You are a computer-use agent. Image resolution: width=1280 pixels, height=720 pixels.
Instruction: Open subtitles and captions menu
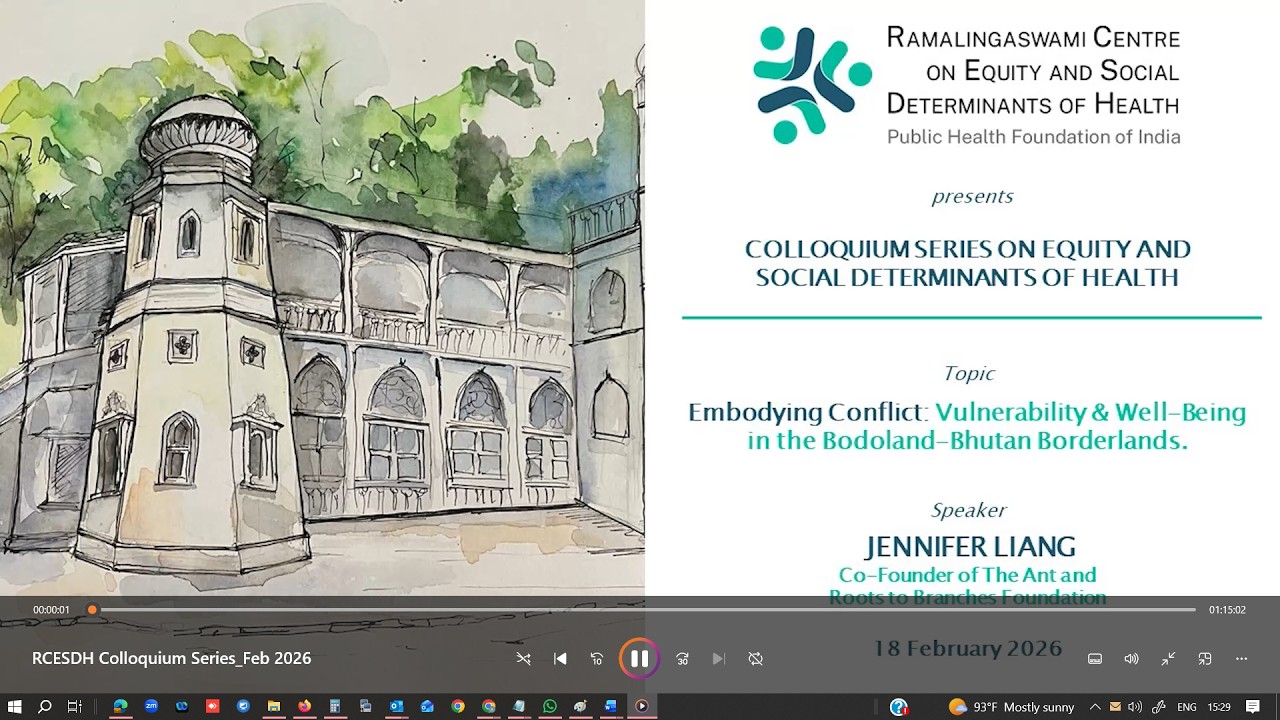(x=1095, y=659)
